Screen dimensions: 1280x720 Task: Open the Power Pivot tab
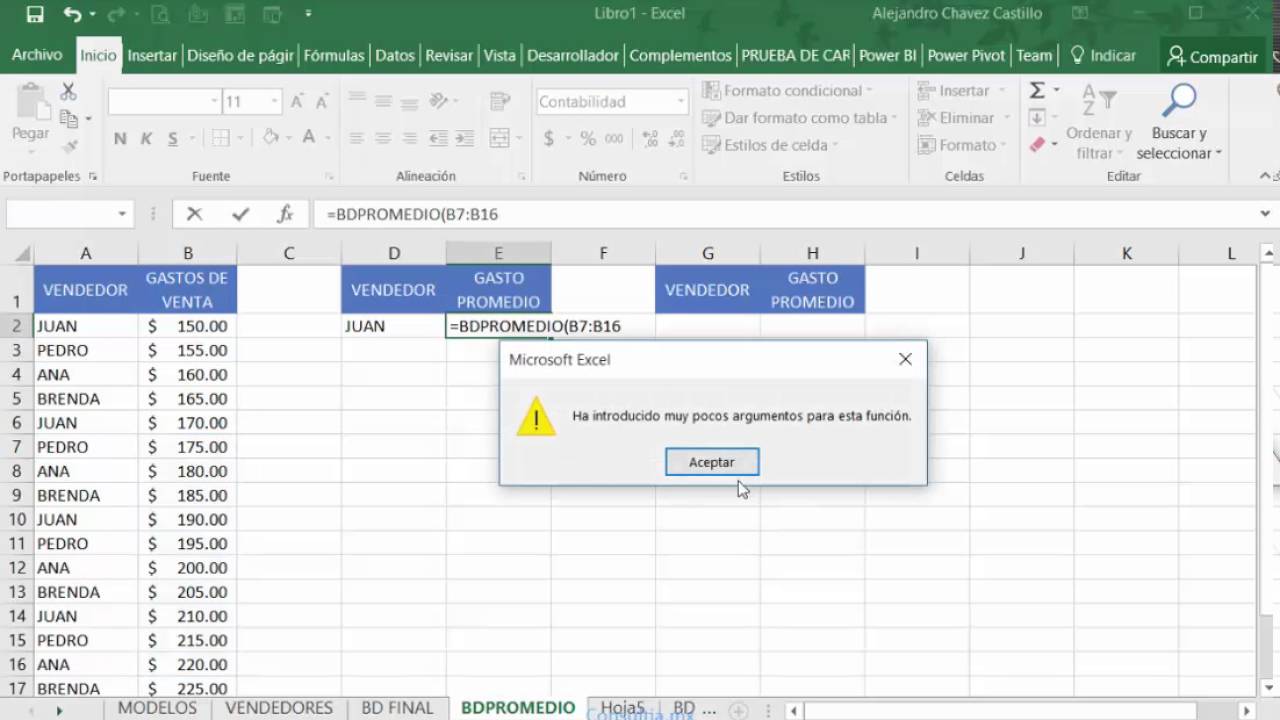point(966,56)
